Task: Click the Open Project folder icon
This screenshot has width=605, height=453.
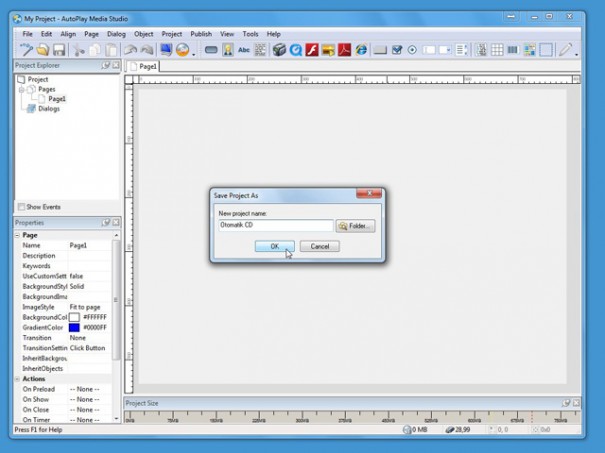Action: 43,50
